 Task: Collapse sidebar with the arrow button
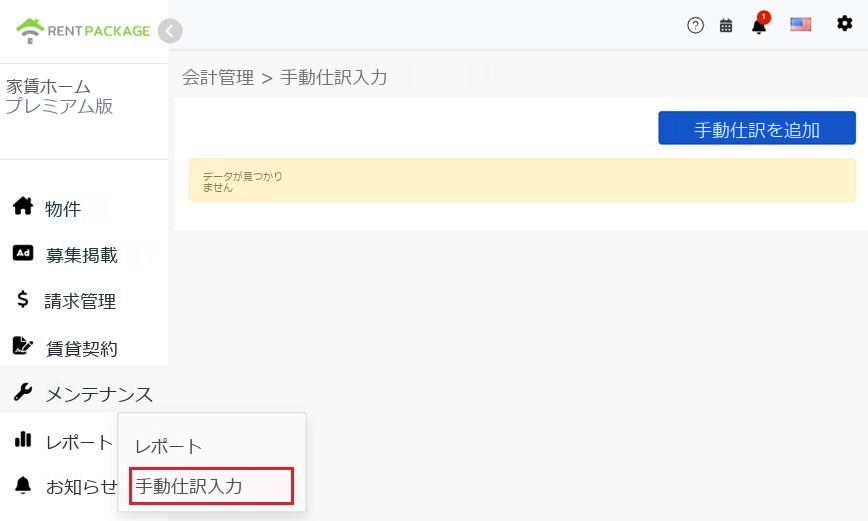point(170,31)
